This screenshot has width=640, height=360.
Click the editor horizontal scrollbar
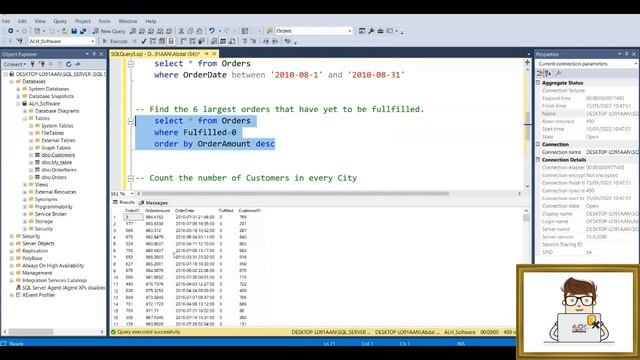[295, 193]
